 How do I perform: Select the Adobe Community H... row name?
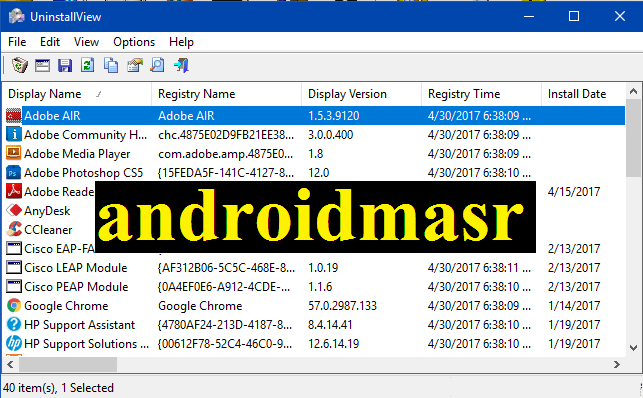[x=85, y=134]
